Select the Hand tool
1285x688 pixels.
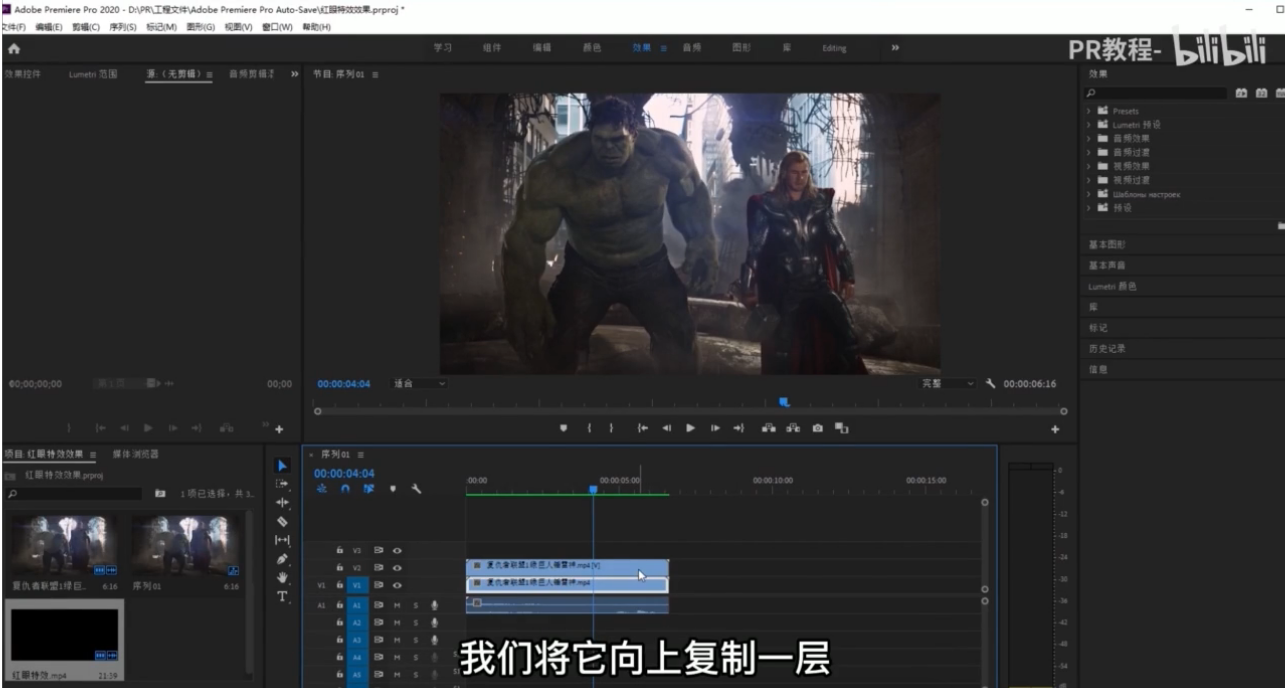coord(282,578)
